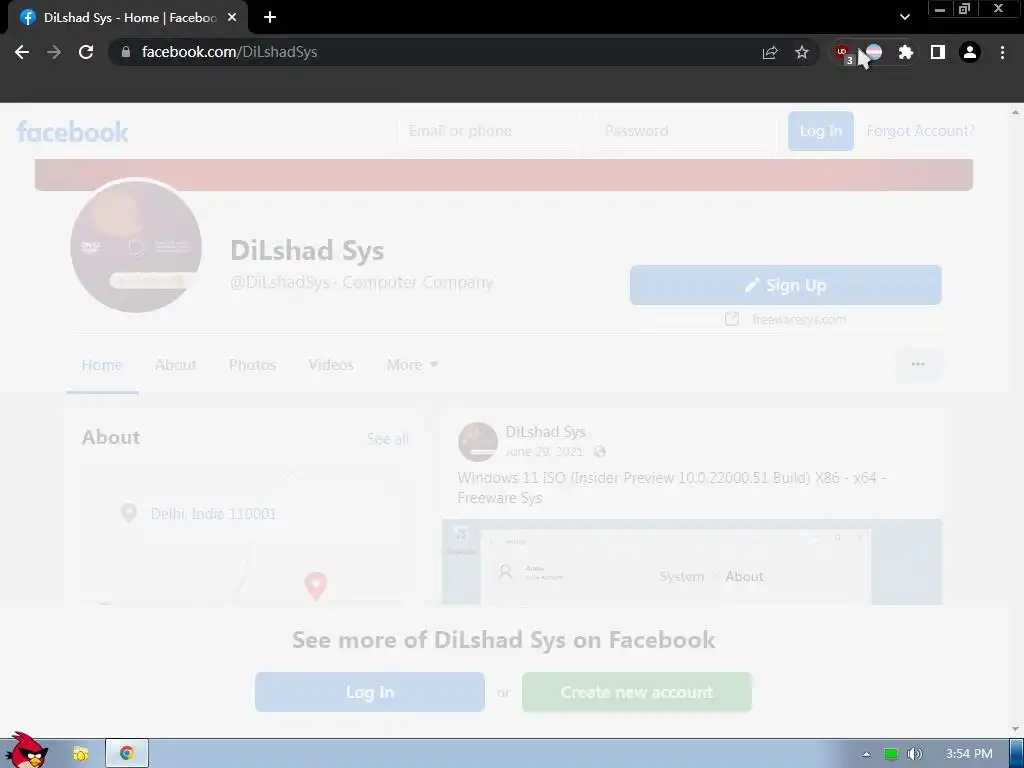Click the post public globe icon
This screenshot has width=1024, height=768.
(600, 452)
